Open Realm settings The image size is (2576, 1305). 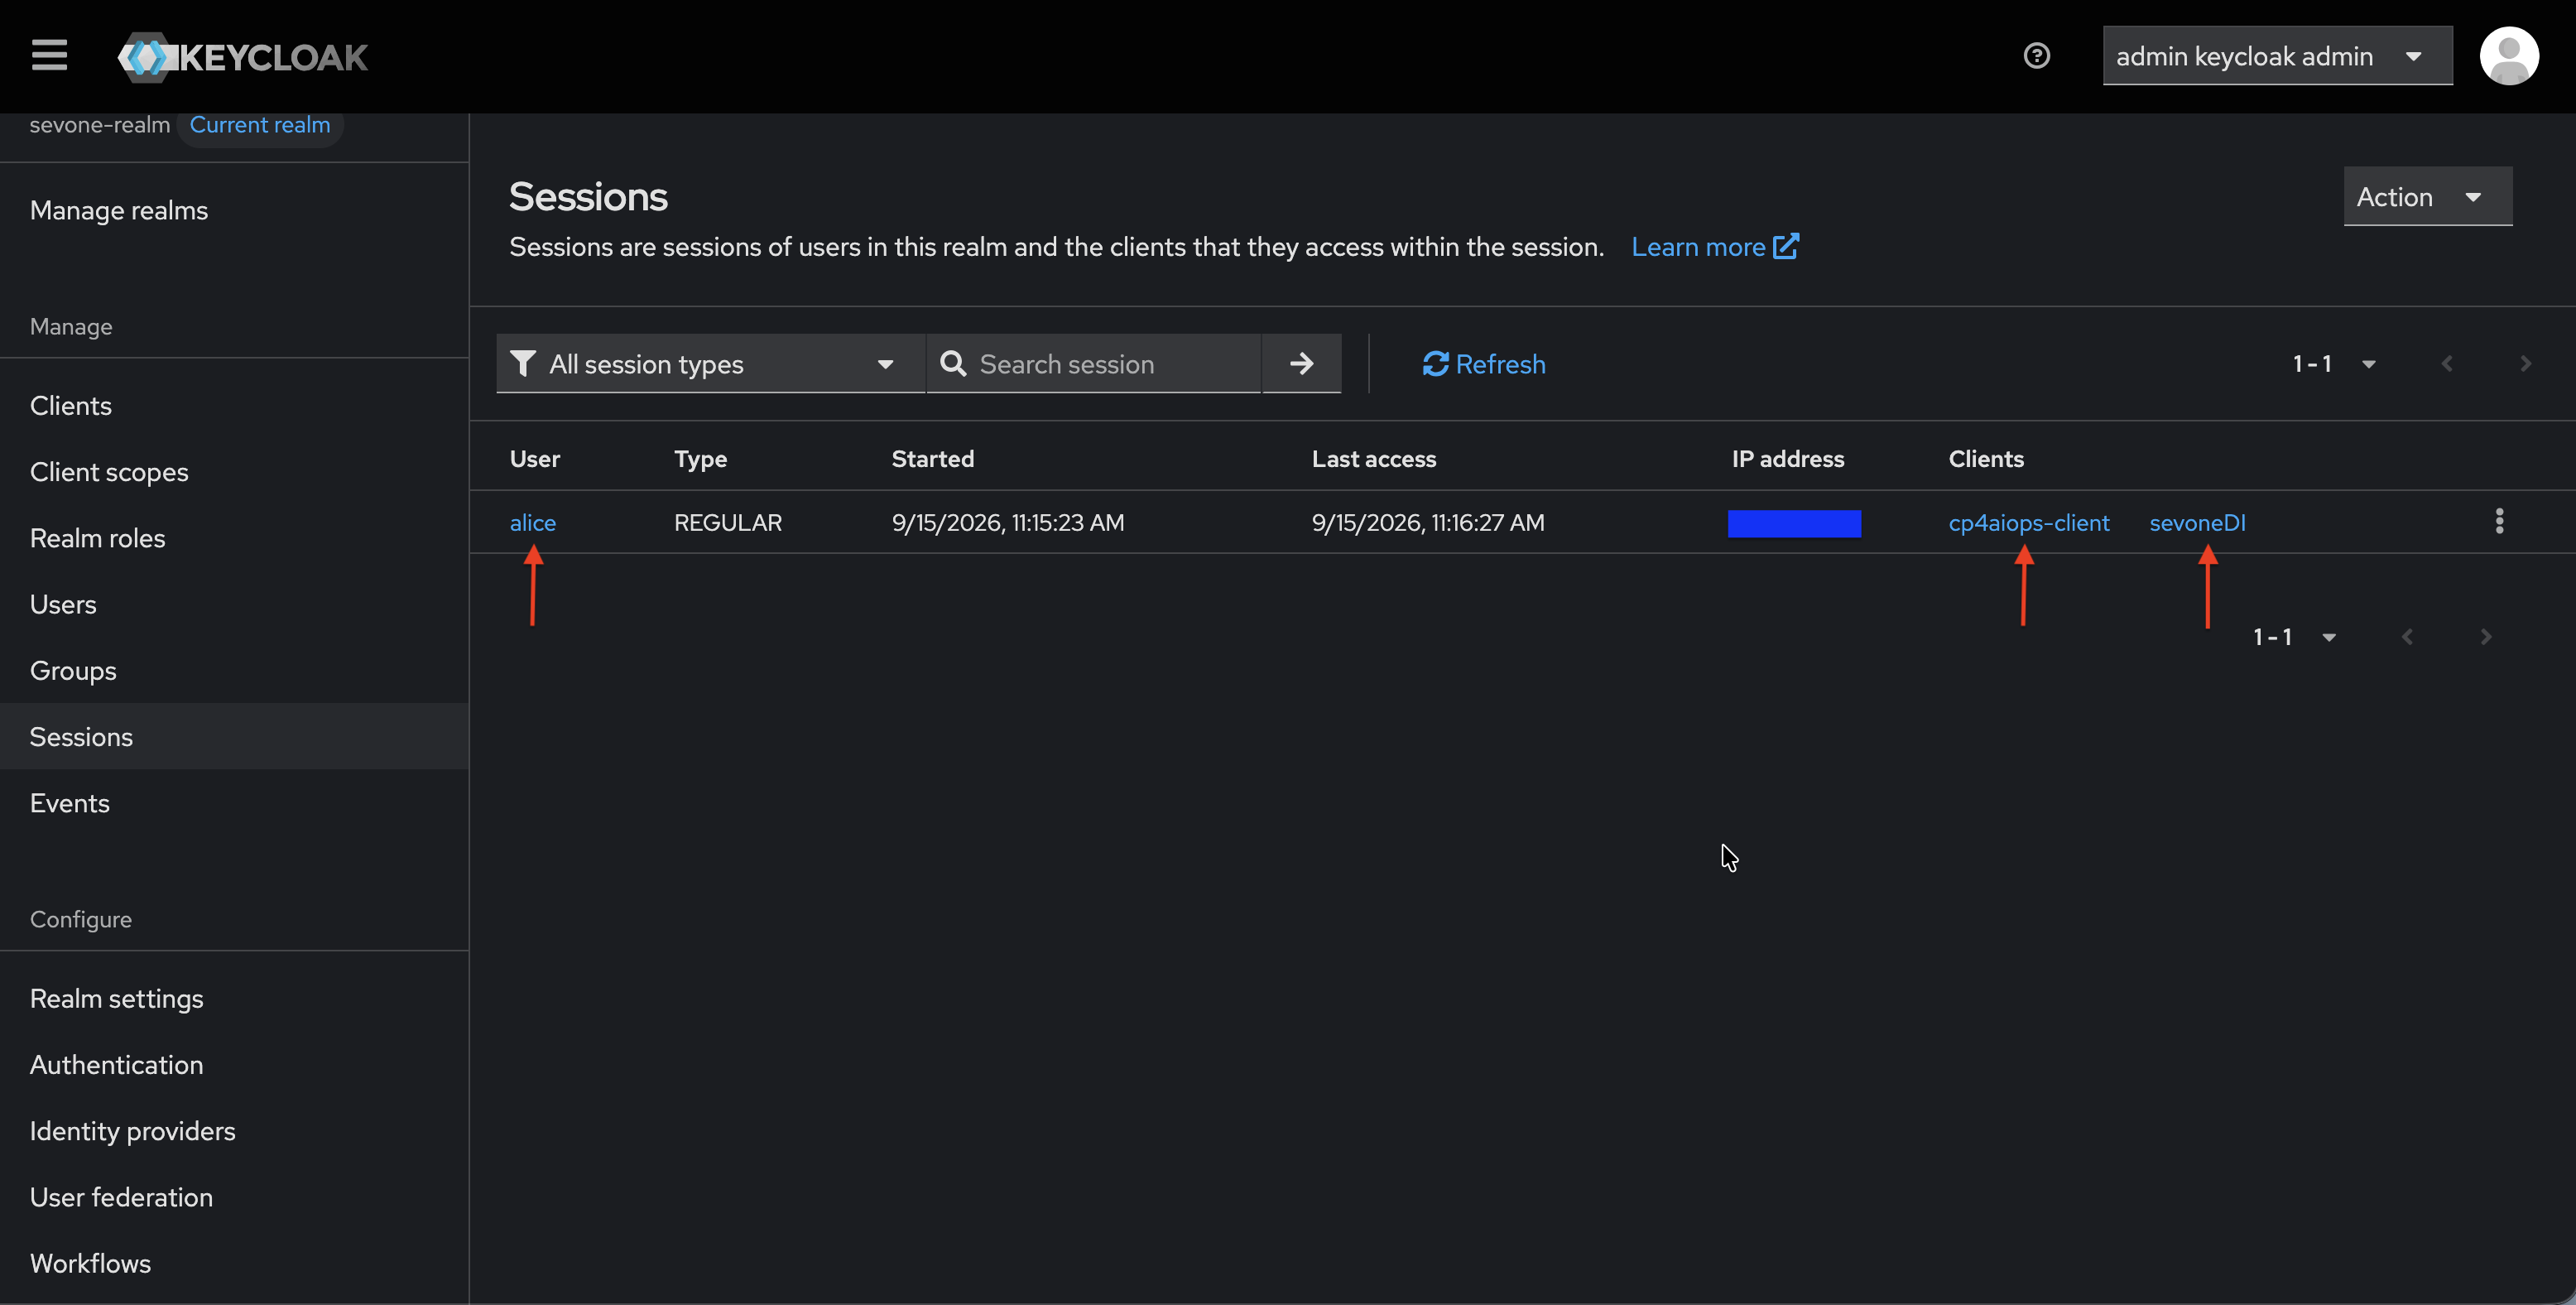pyautogui.click(x=117, y=999)
